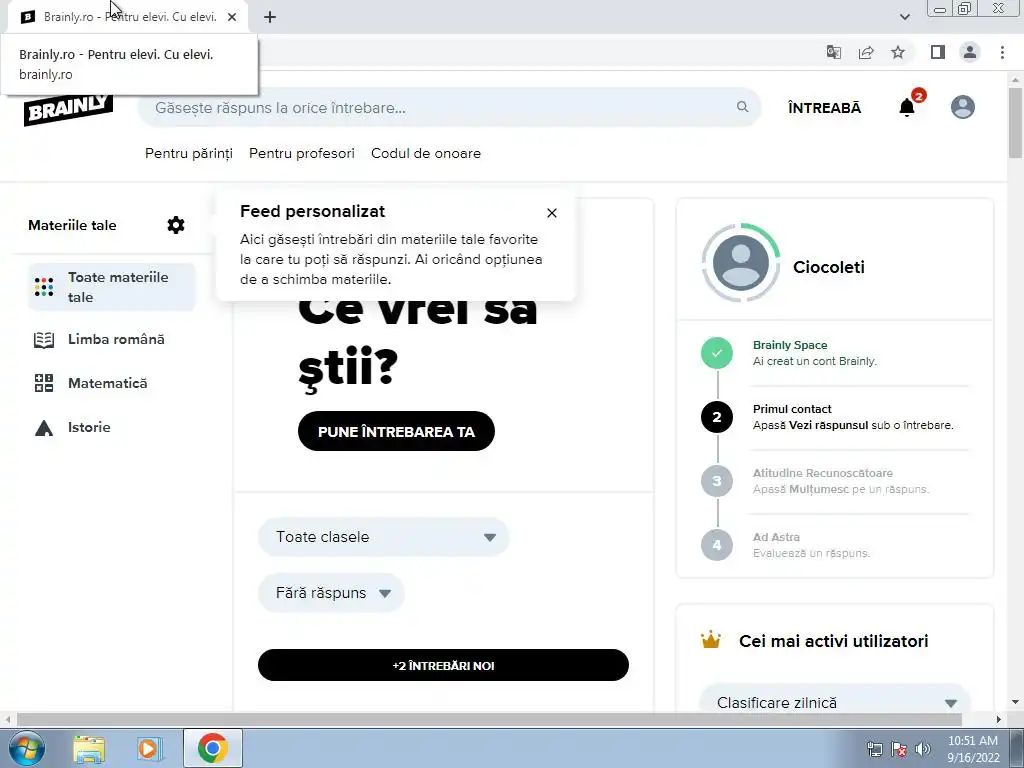Close the Feed personalizat tooltip

[552, 213]
